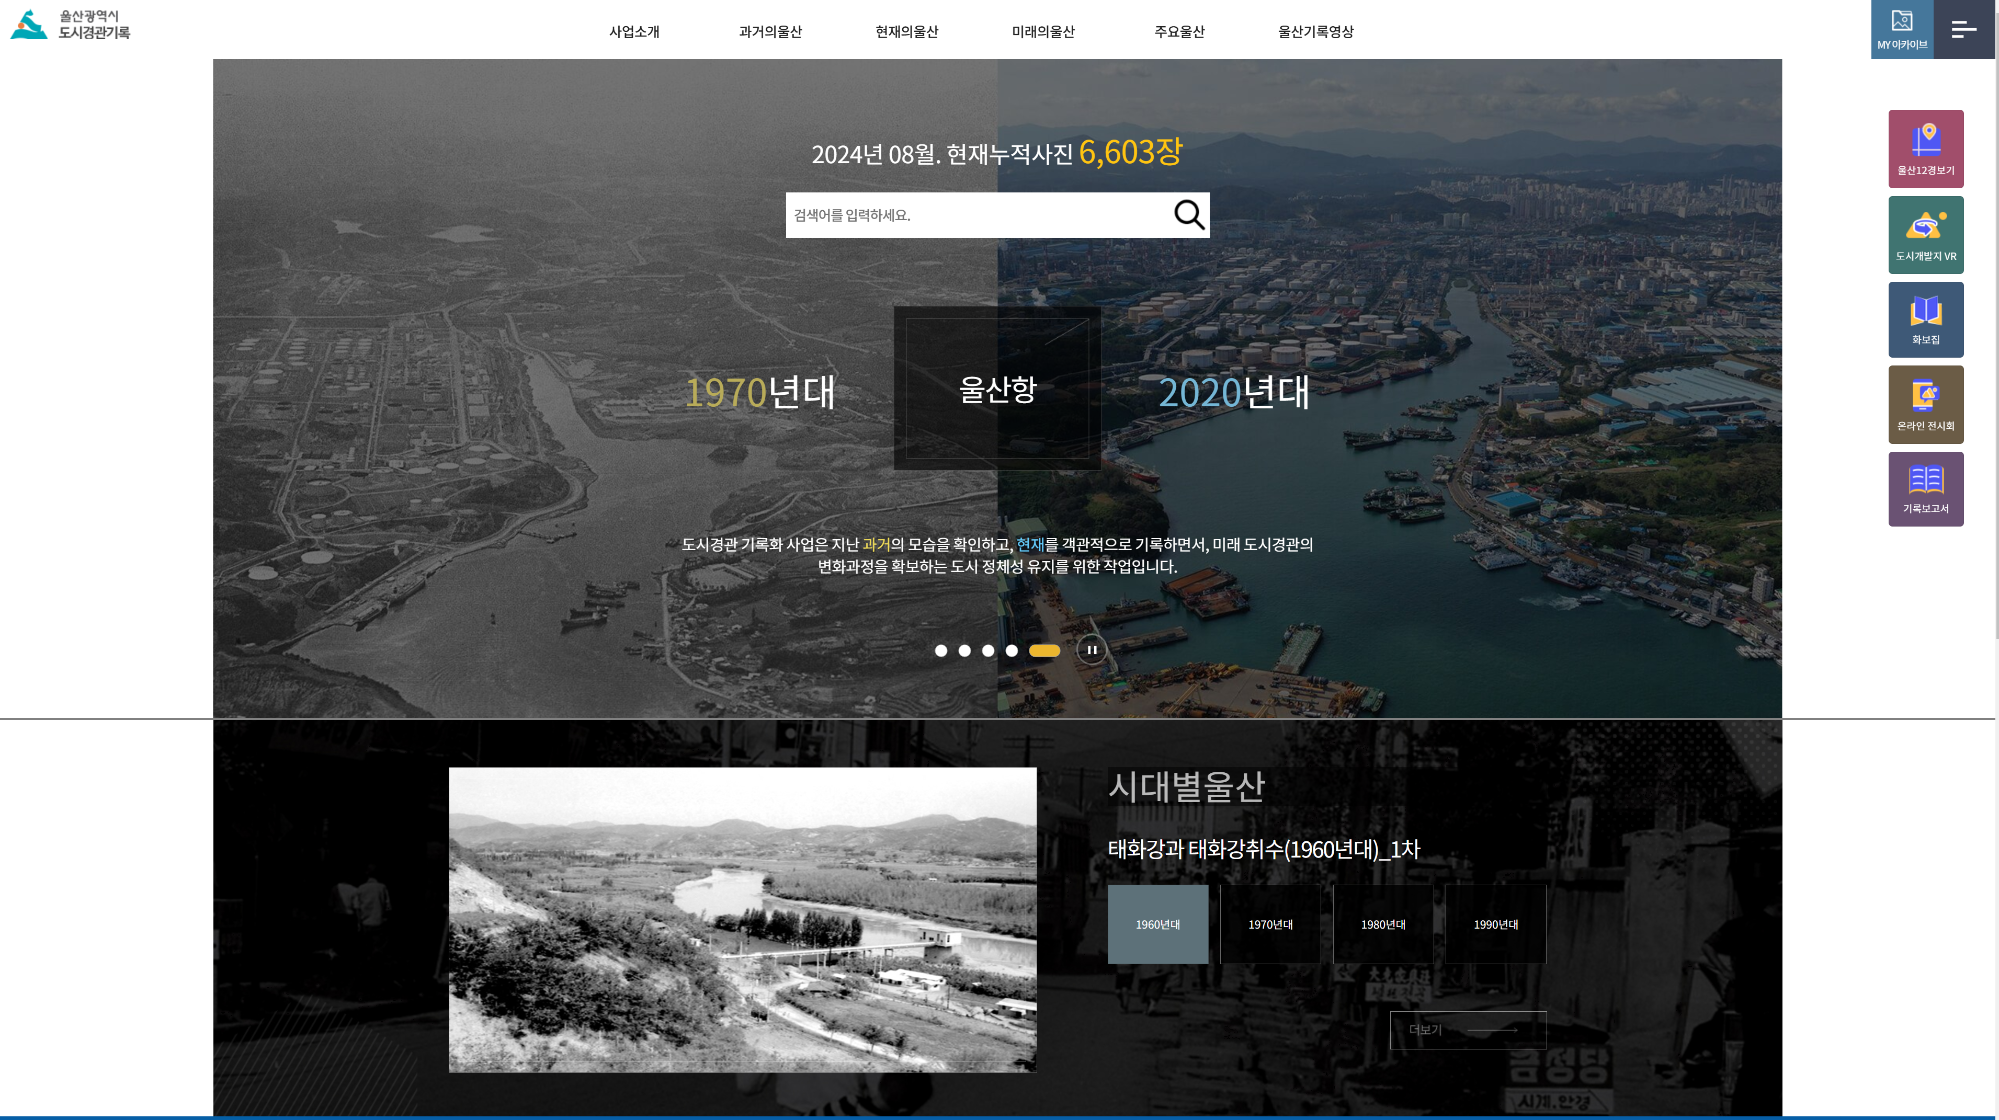Viewport: 1999px width, 1120px height.
Task: Open the 울산기록영상 menu item
Action: pyautogui.click(x=1315, y=32)
